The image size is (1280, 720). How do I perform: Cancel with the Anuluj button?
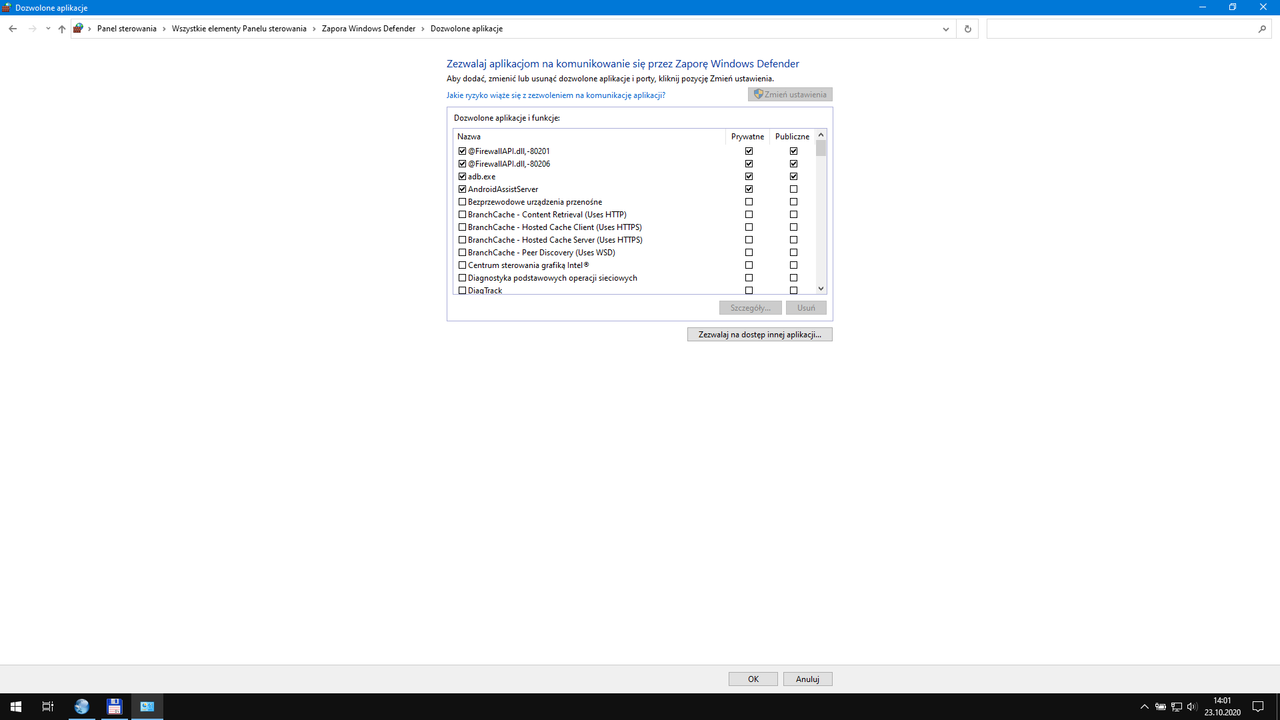(808, 679)
